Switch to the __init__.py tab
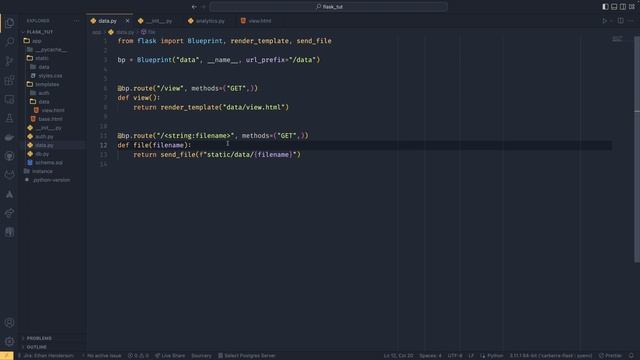This screenshot has width=640, height=360. tap(158, 21)
